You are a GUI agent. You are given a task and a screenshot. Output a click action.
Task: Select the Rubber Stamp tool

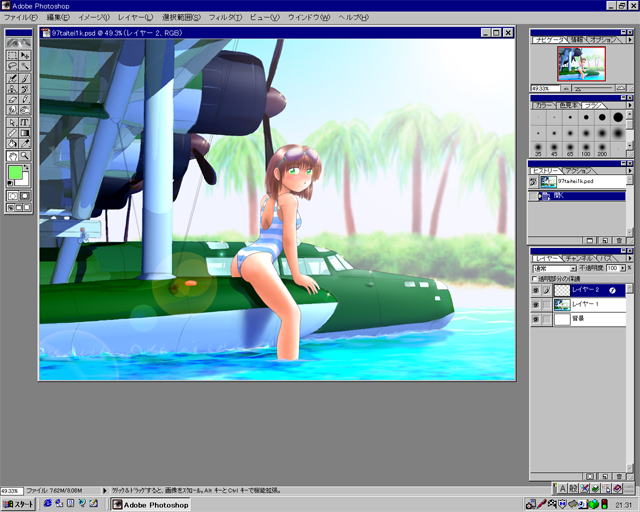coord(13,89)
